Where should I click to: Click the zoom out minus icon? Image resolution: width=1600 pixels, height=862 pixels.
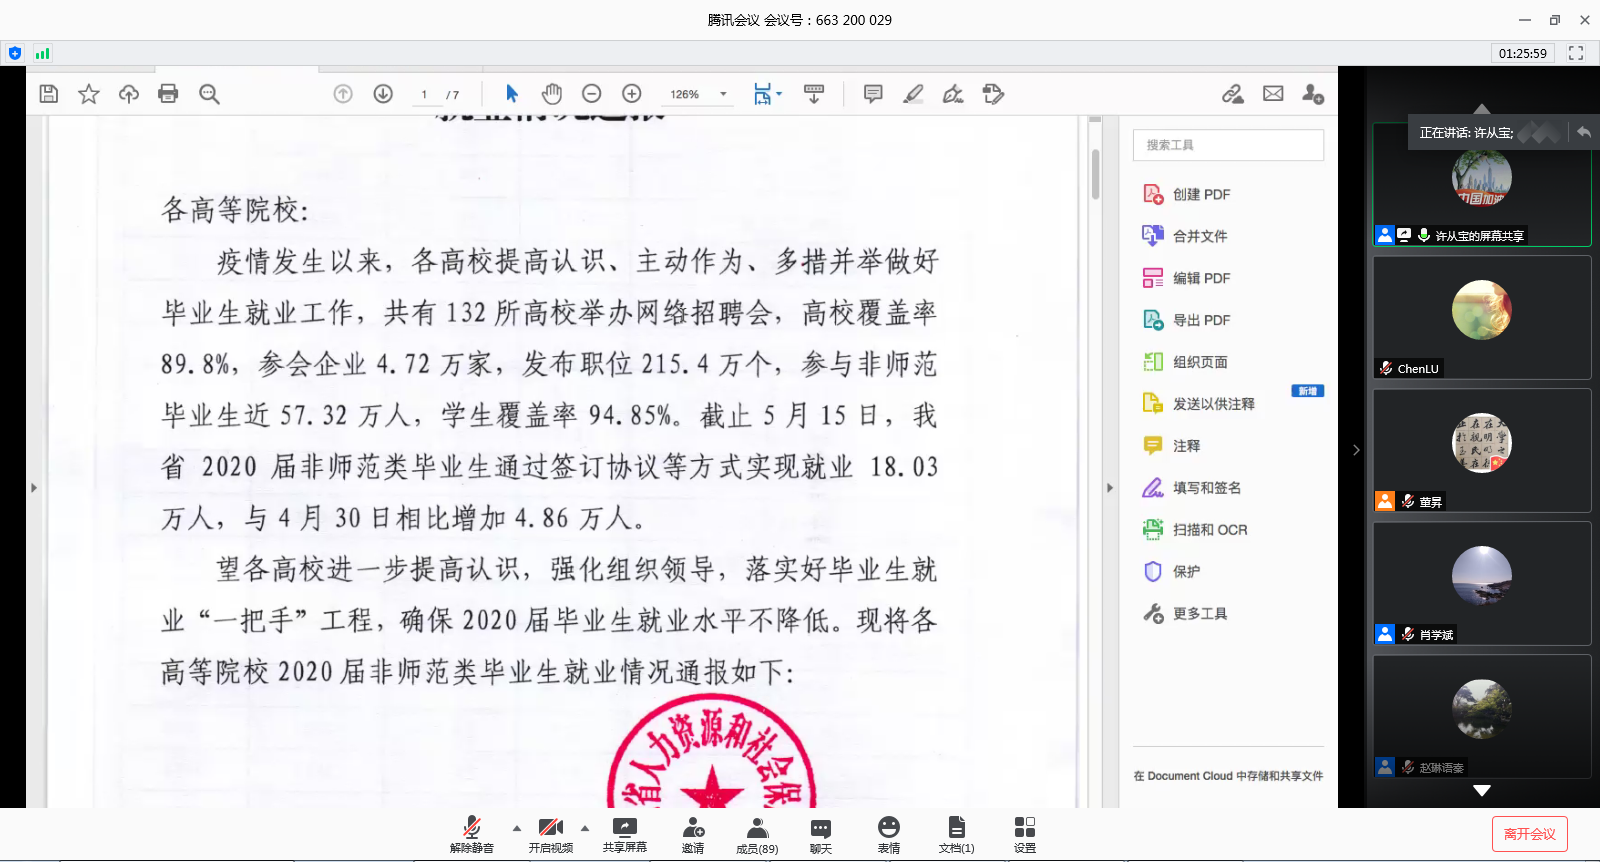click(592, 94)
